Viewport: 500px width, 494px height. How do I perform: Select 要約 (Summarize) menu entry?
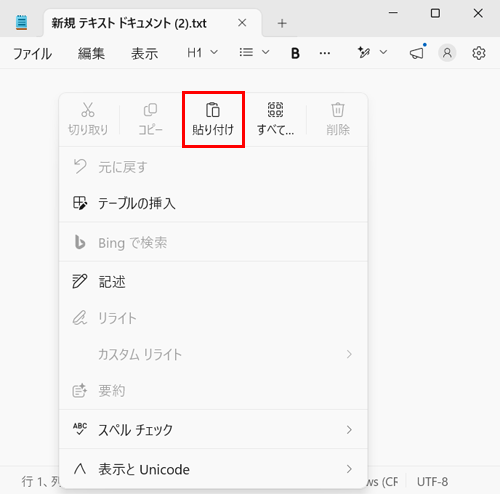tap(213, 391)
